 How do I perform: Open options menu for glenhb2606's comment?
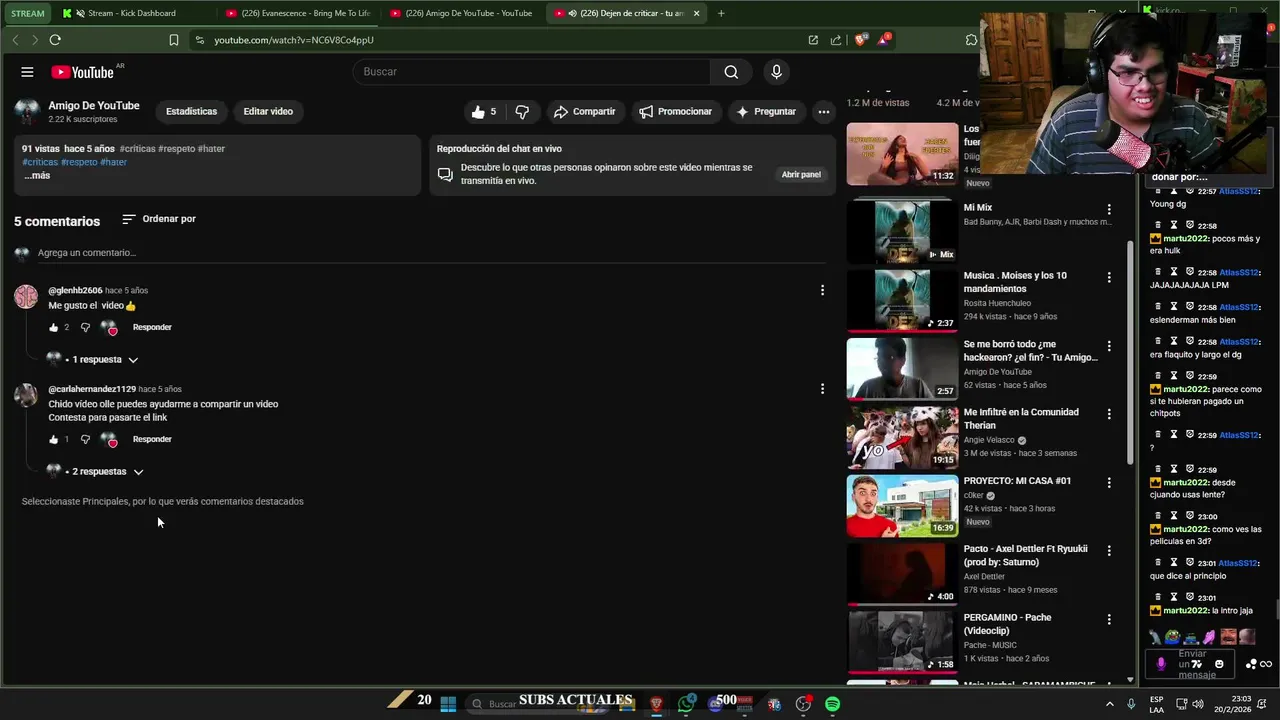pyautogui.click(x=822, y=290)
